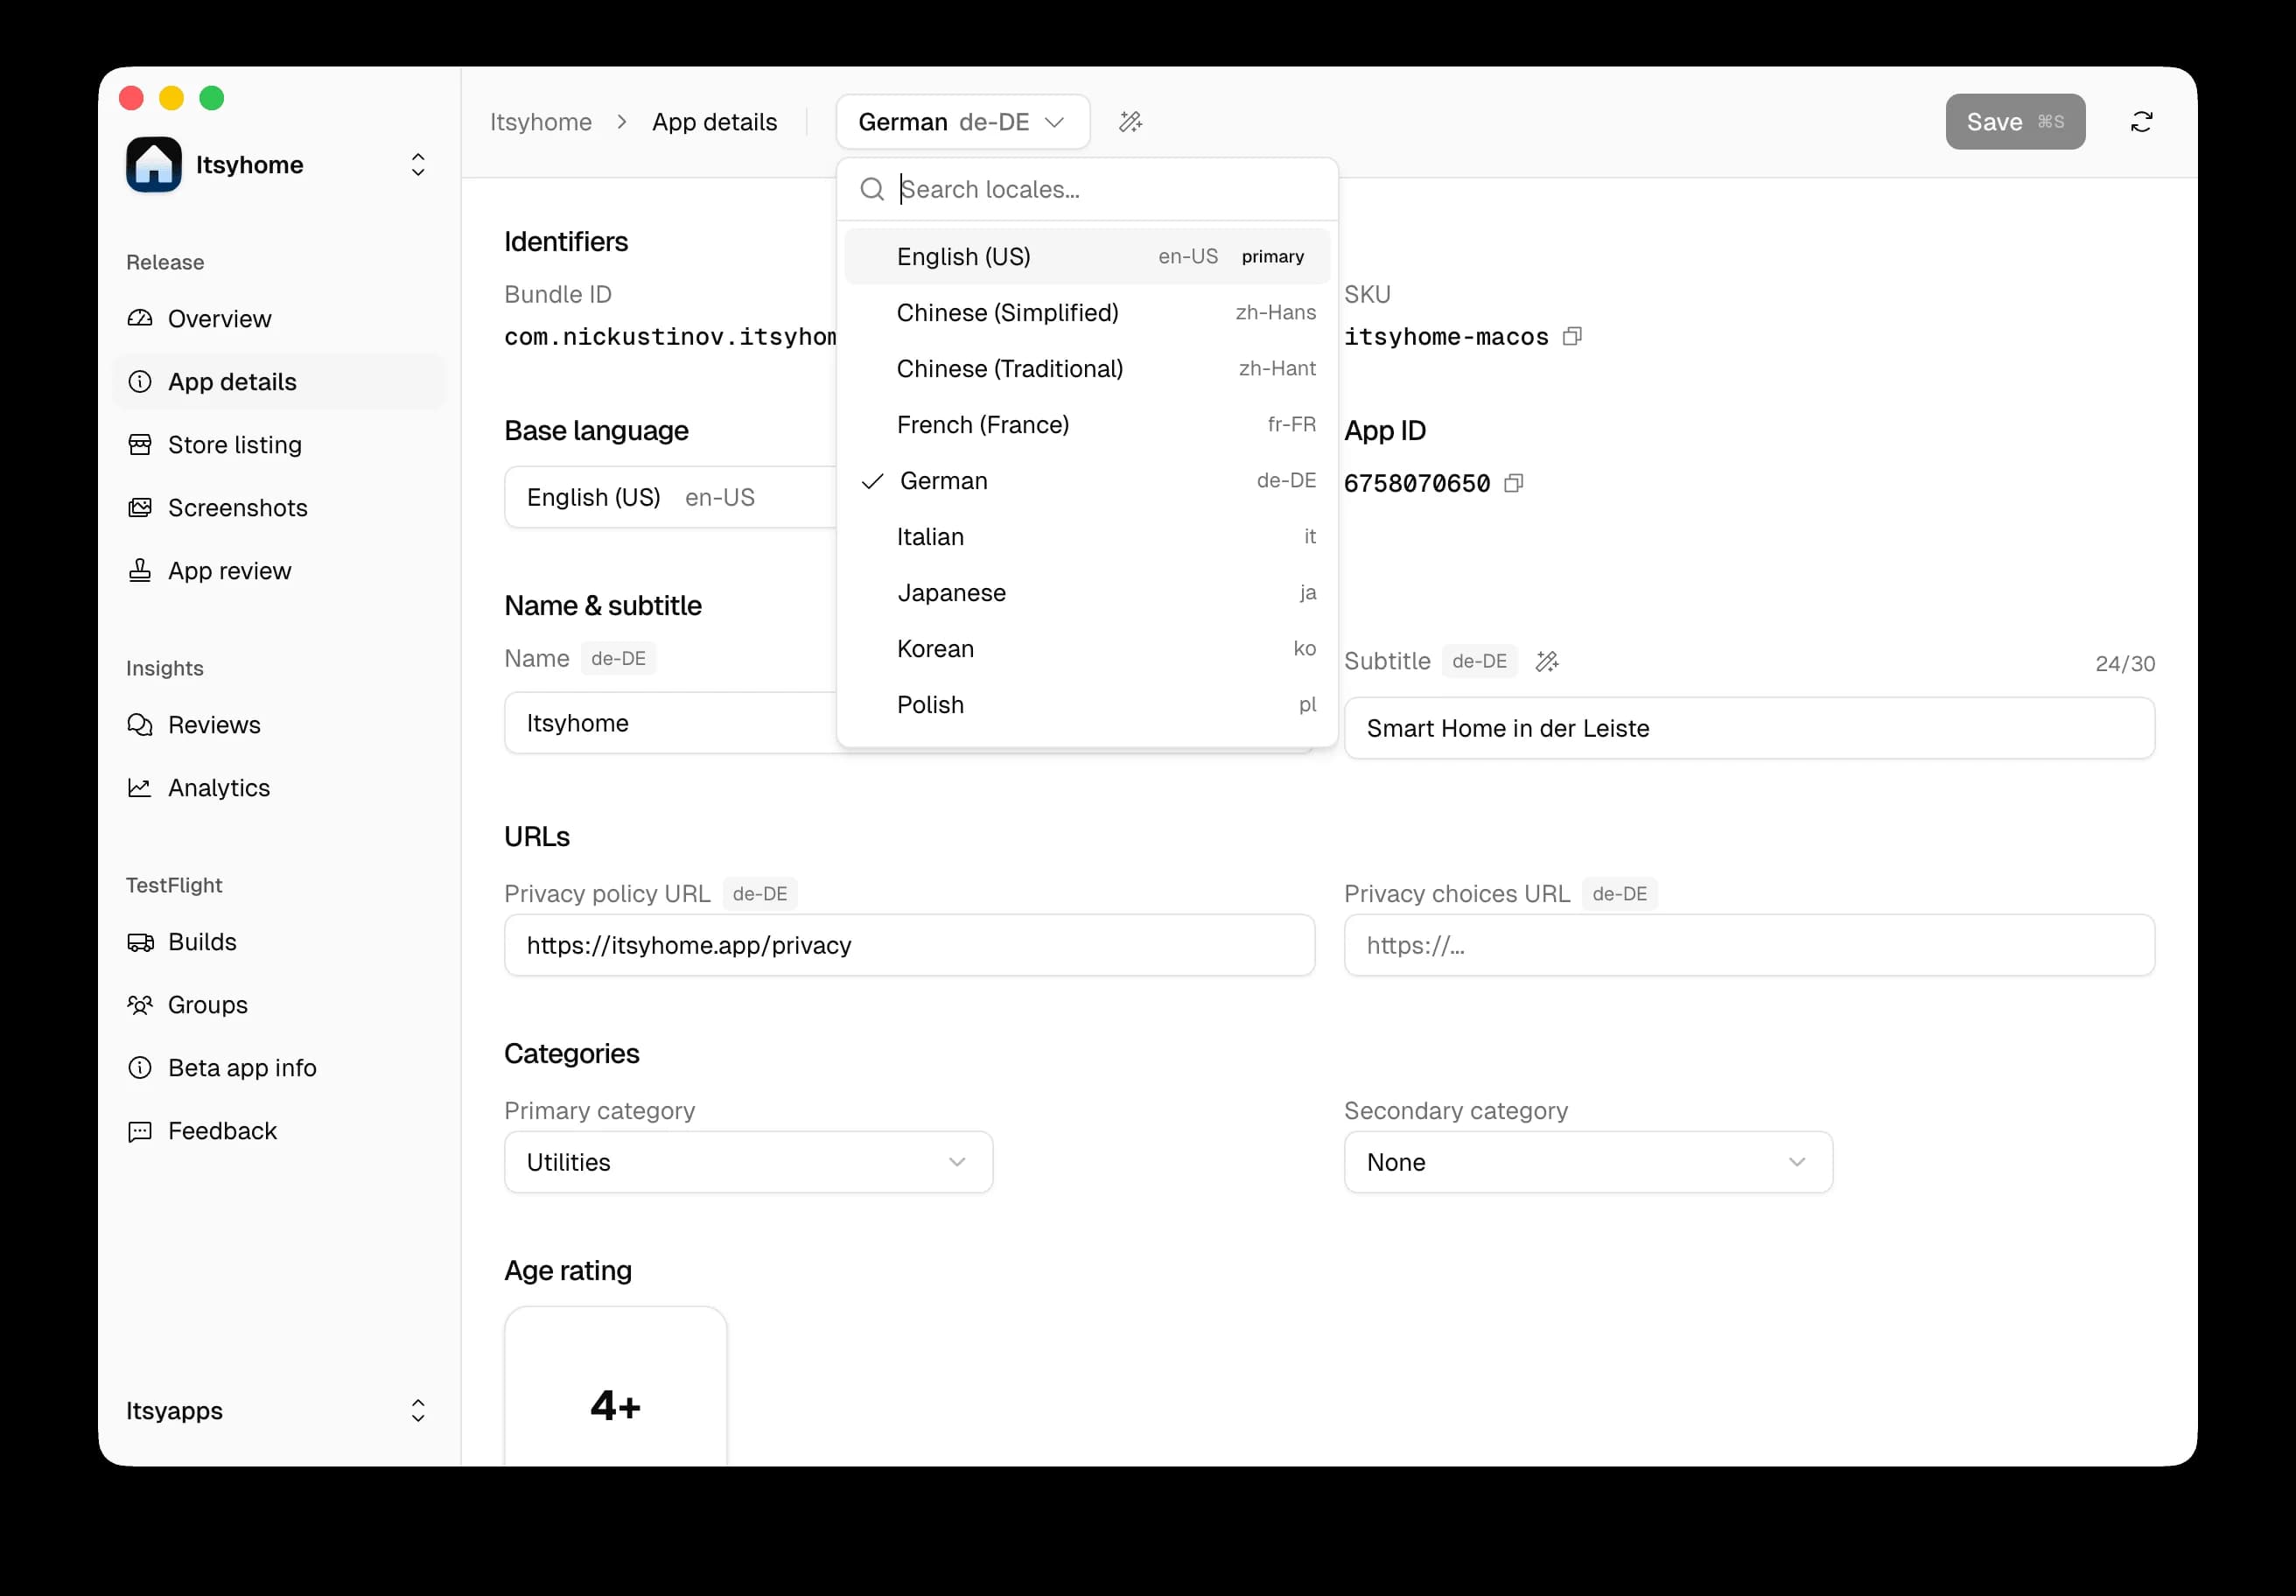Navigate back via the Itsyhome breadcrumb
This screenshot has height=1596, width=2296.
pyautogui.click(x=541, y=121)
